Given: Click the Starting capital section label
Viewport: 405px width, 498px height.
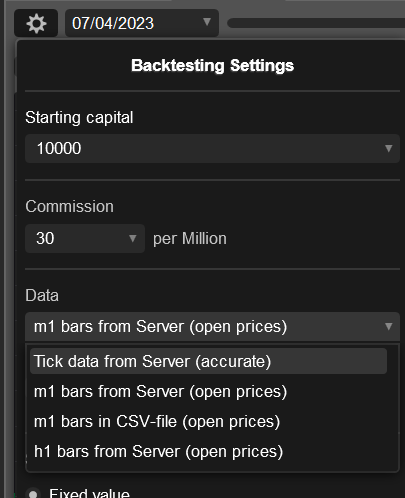Looking at the screenshot, I should [79, 117].
